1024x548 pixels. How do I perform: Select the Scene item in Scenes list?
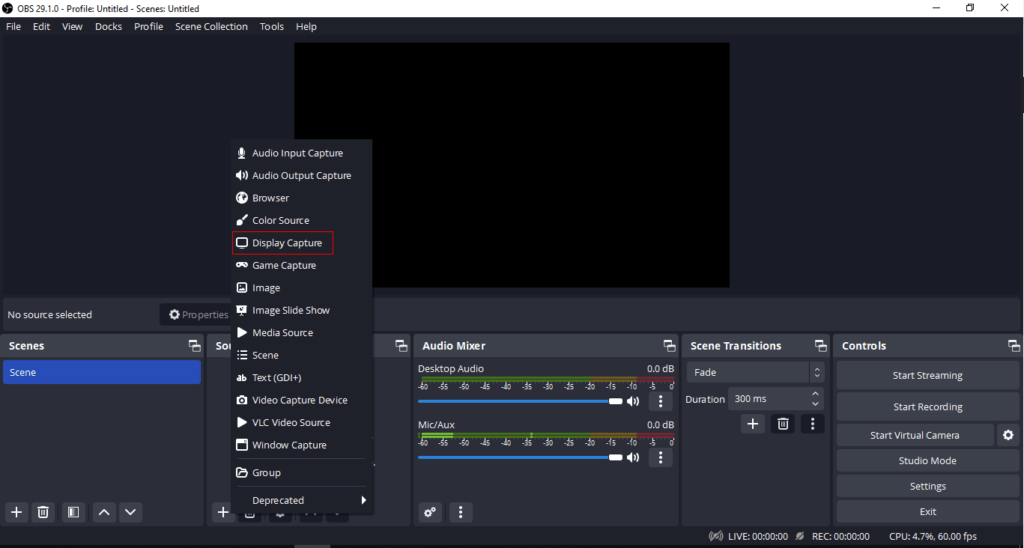(x=102, y=372)
